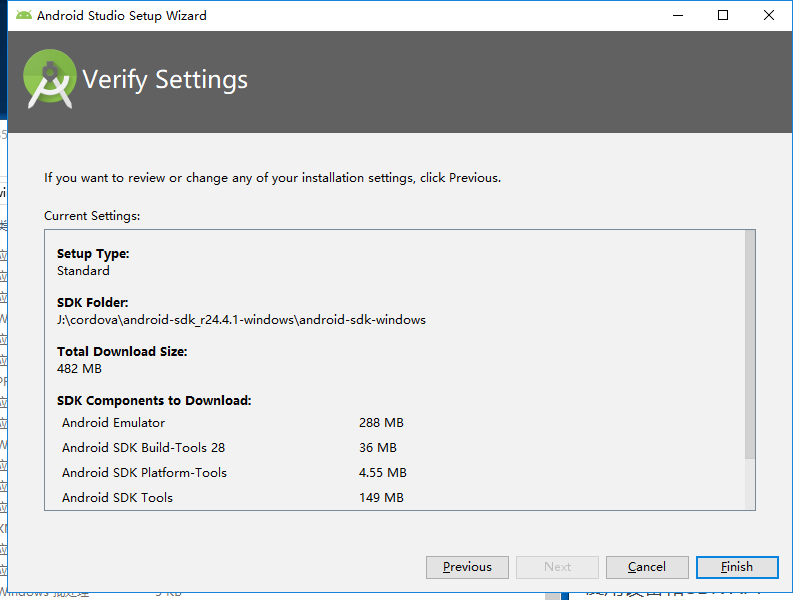Click the SDK folder path text

(241, 320)
